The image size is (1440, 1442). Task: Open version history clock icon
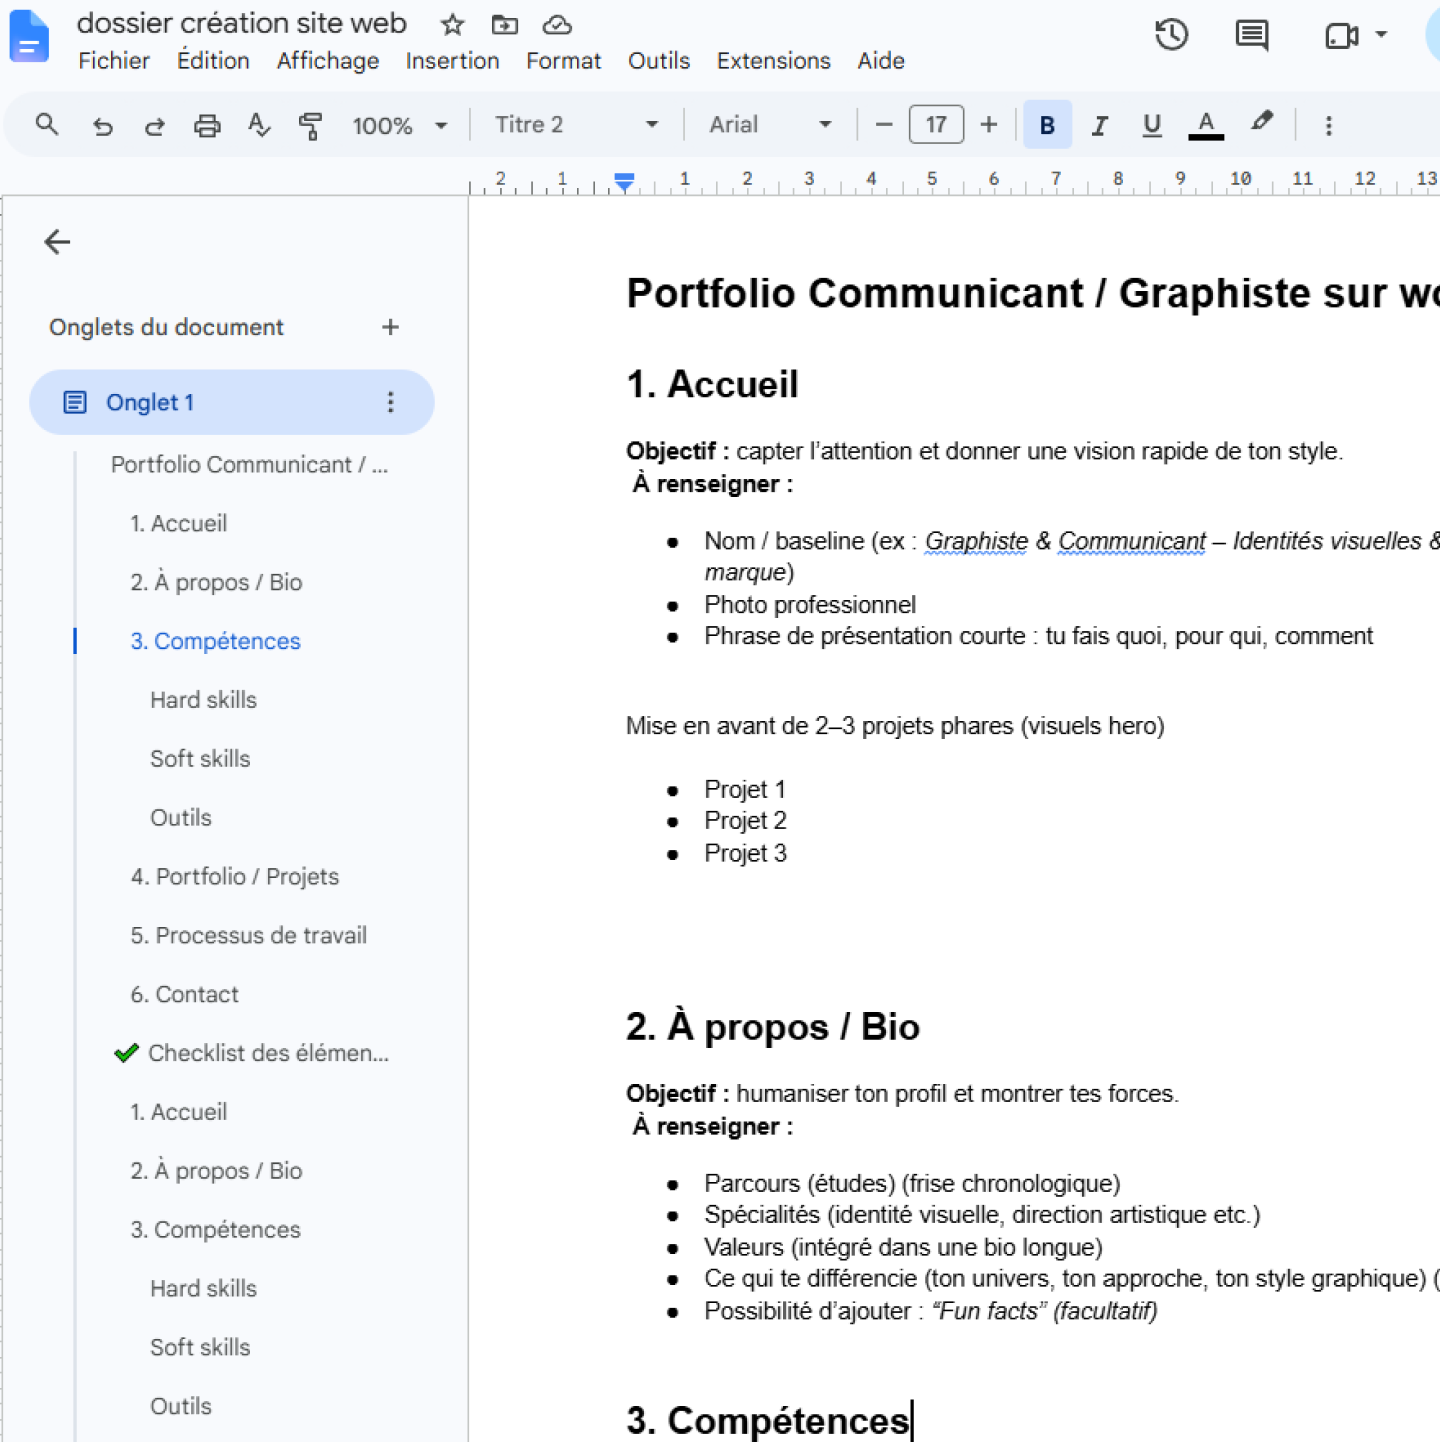coord(1171,36)
